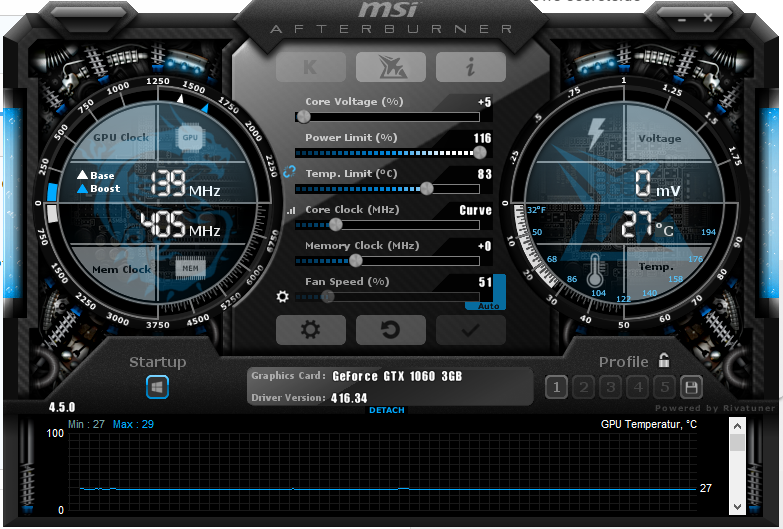Click the version 4.5.0 label
783x529 pixels.
[x=62, y=407]
